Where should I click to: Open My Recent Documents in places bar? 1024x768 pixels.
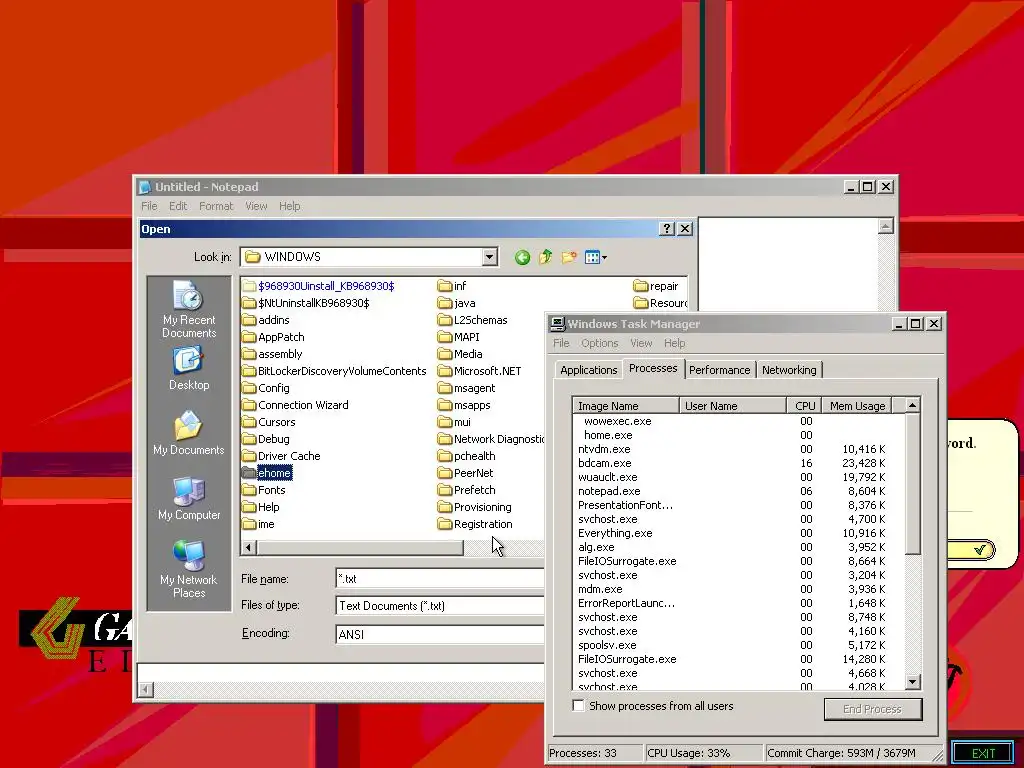coord(189,310)
